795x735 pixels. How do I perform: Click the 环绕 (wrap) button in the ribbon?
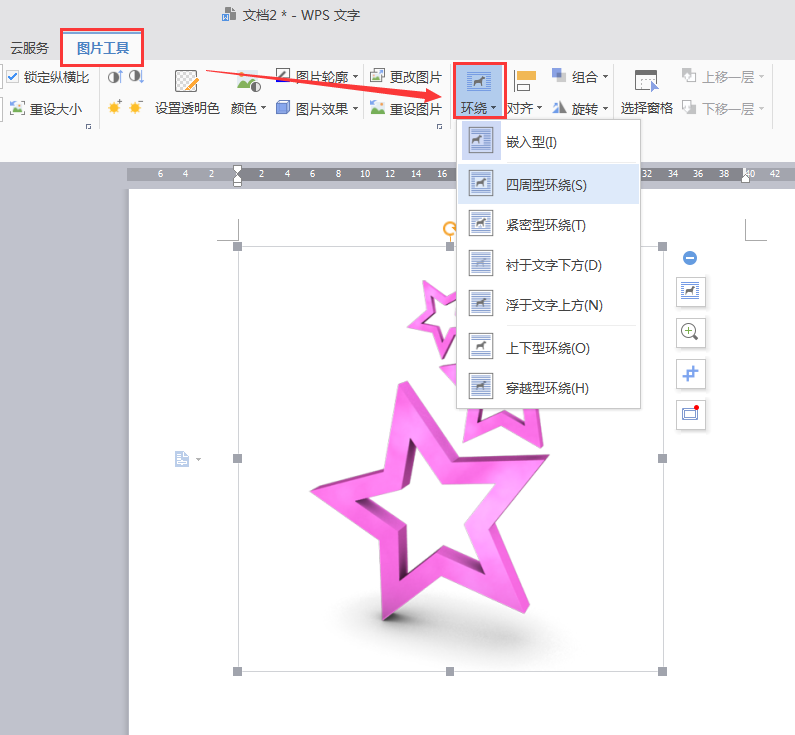click(x=479, y=92)
